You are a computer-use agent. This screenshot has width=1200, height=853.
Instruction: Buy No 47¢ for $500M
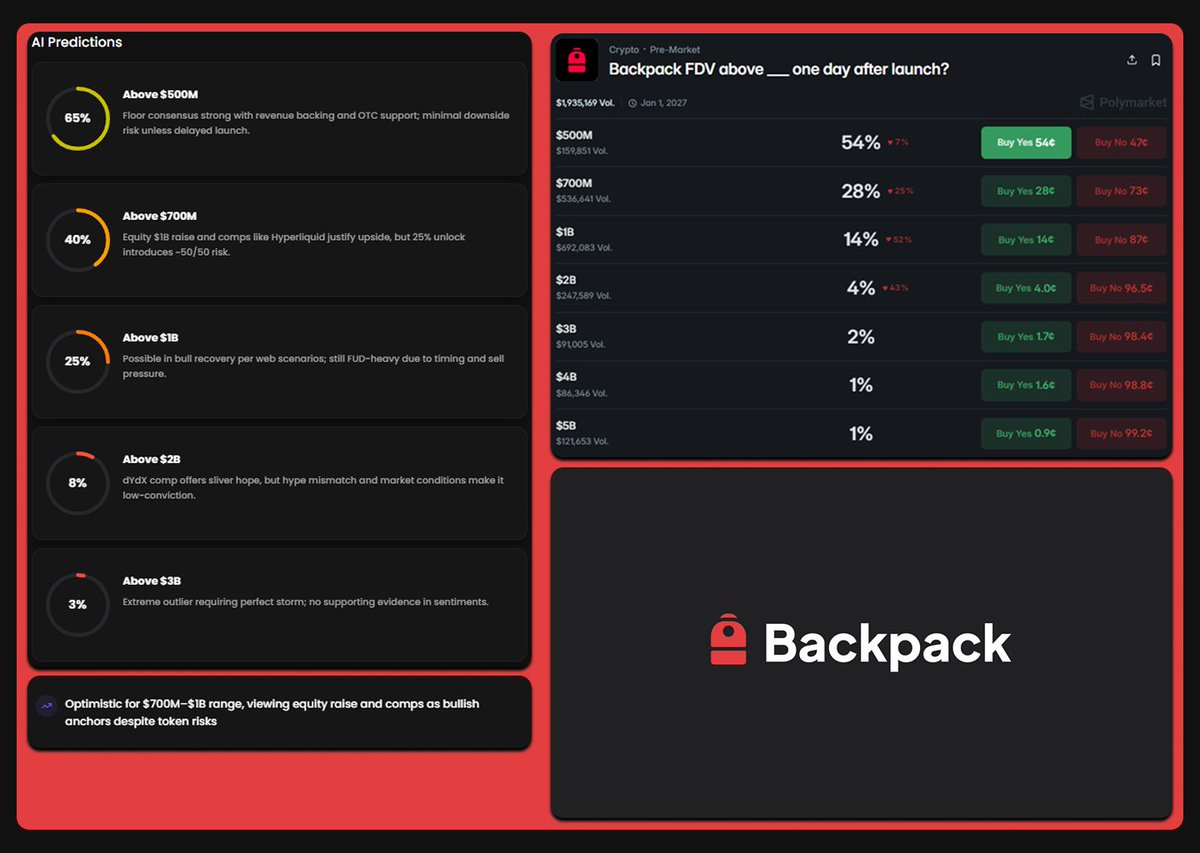point(1121,143)
